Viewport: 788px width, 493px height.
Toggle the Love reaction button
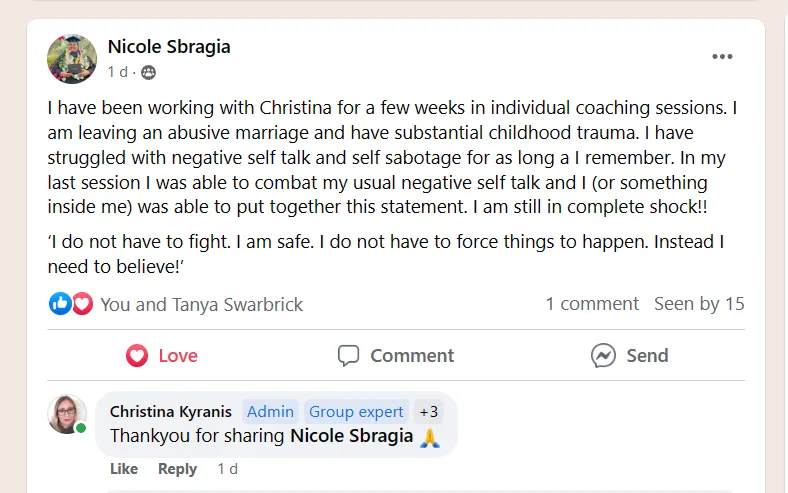(x=161, y=355)
